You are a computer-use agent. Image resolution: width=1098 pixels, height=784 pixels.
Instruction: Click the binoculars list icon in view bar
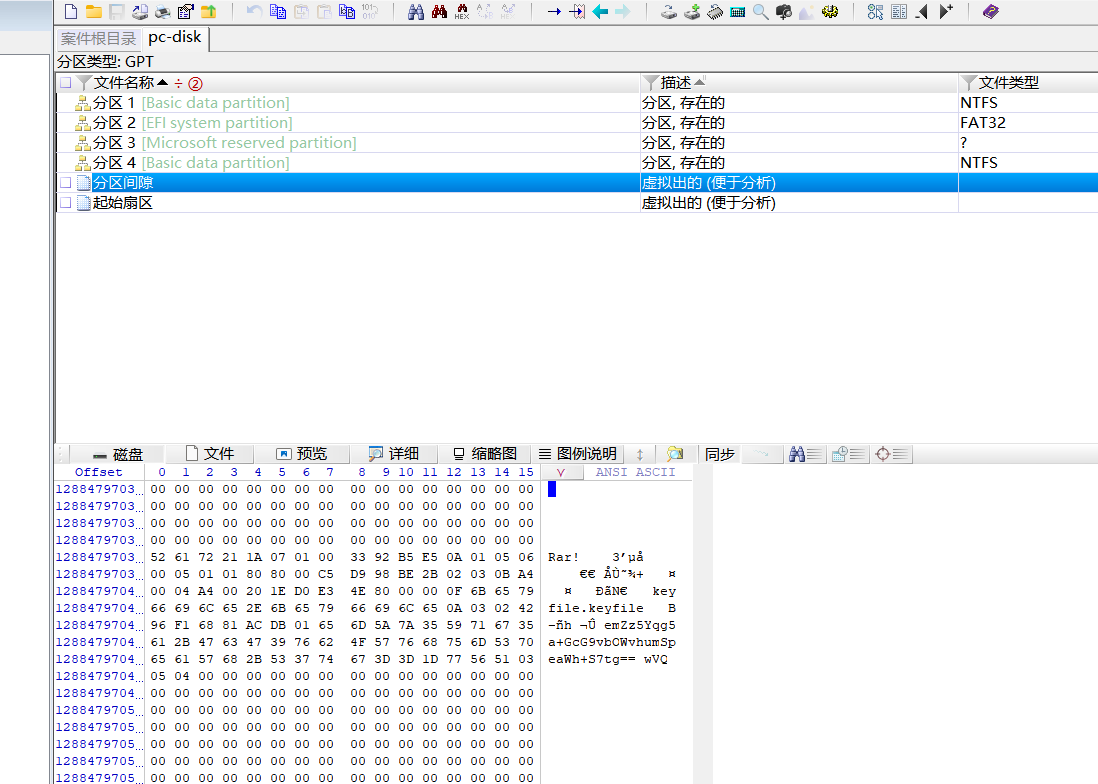(x=805, y=454)
